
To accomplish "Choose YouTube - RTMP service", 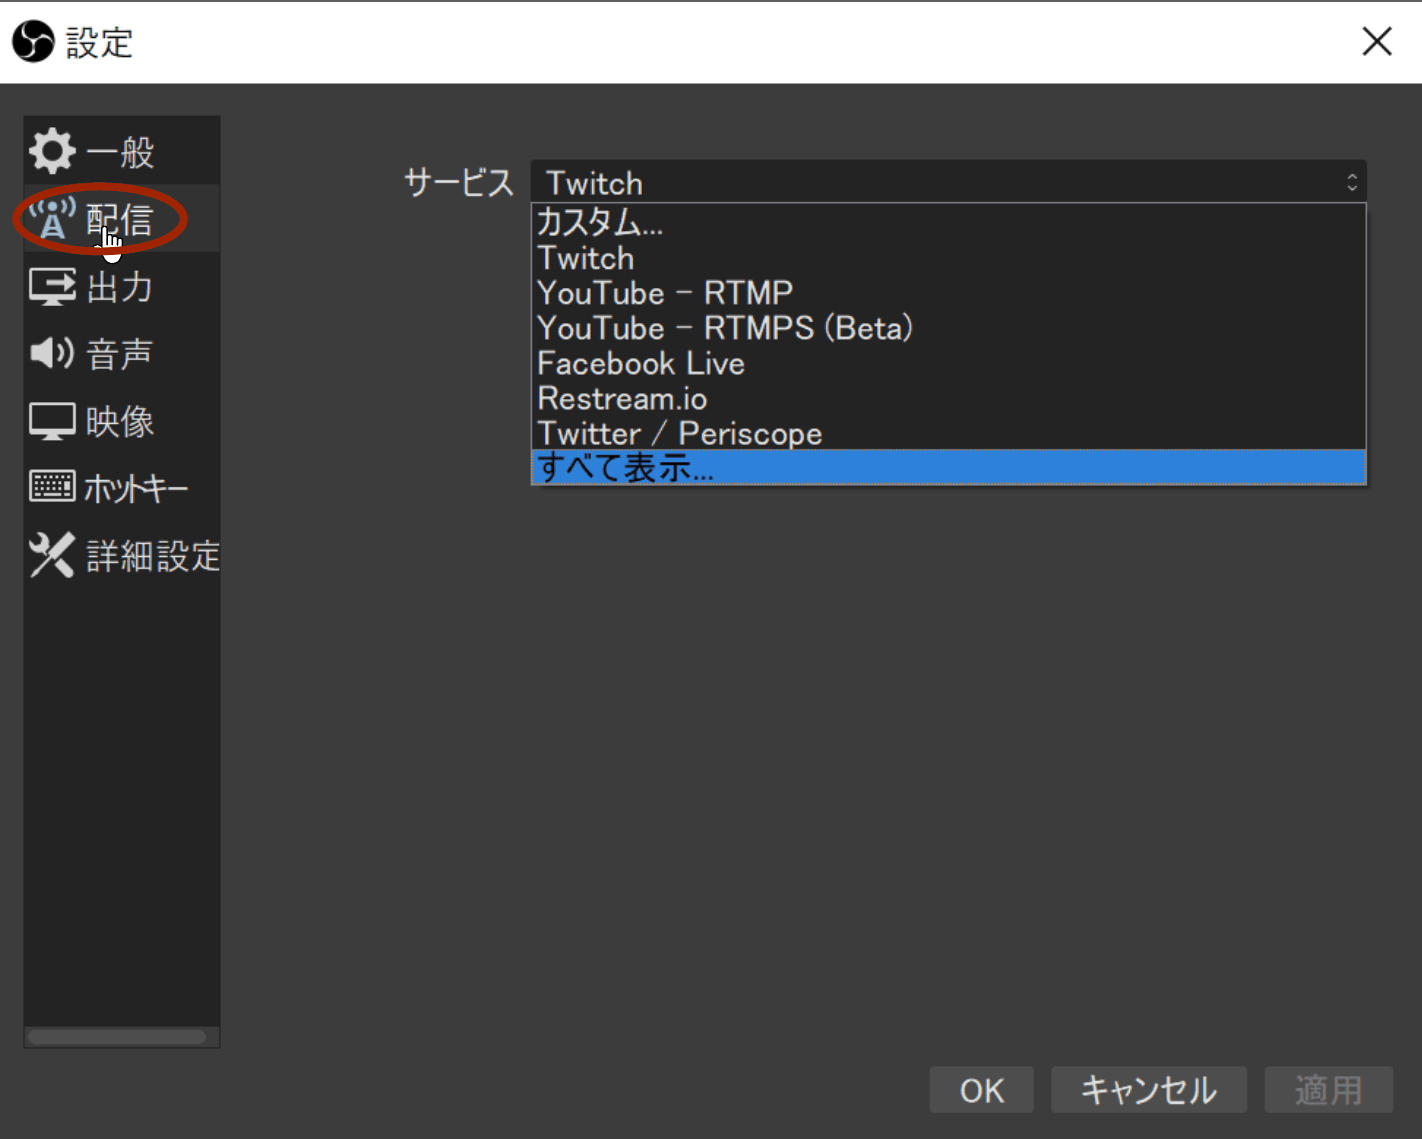I will pos(948,293).
